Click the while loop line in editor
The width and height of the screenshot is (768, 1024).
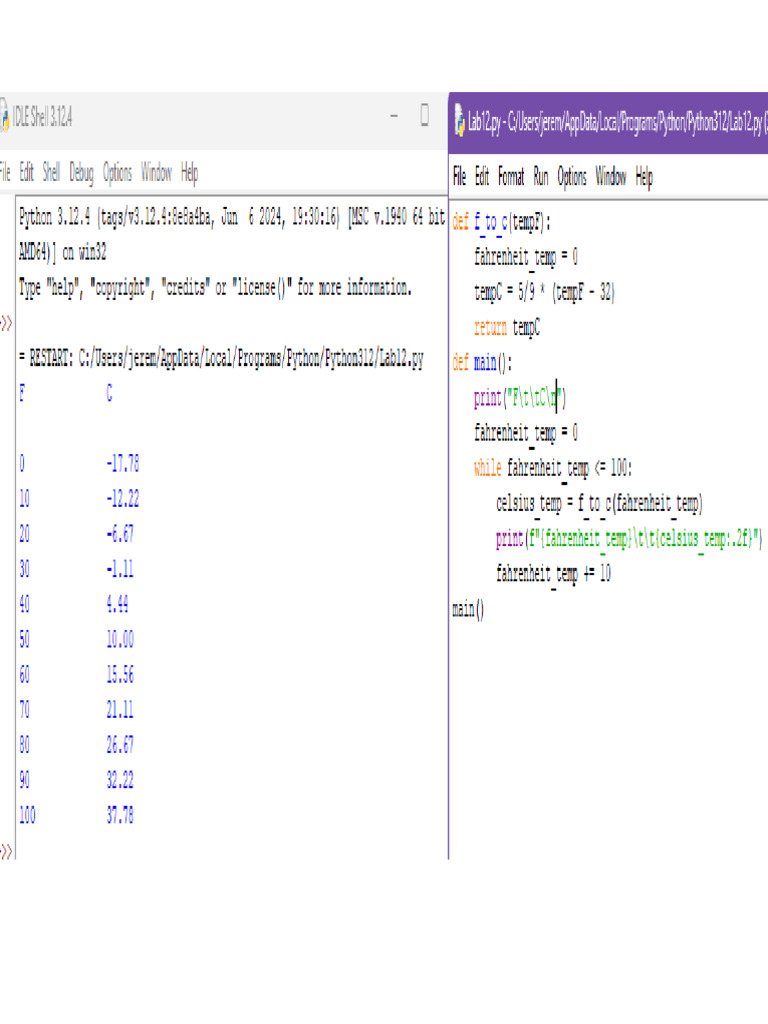pyautogui.click(x=553, y=467)
